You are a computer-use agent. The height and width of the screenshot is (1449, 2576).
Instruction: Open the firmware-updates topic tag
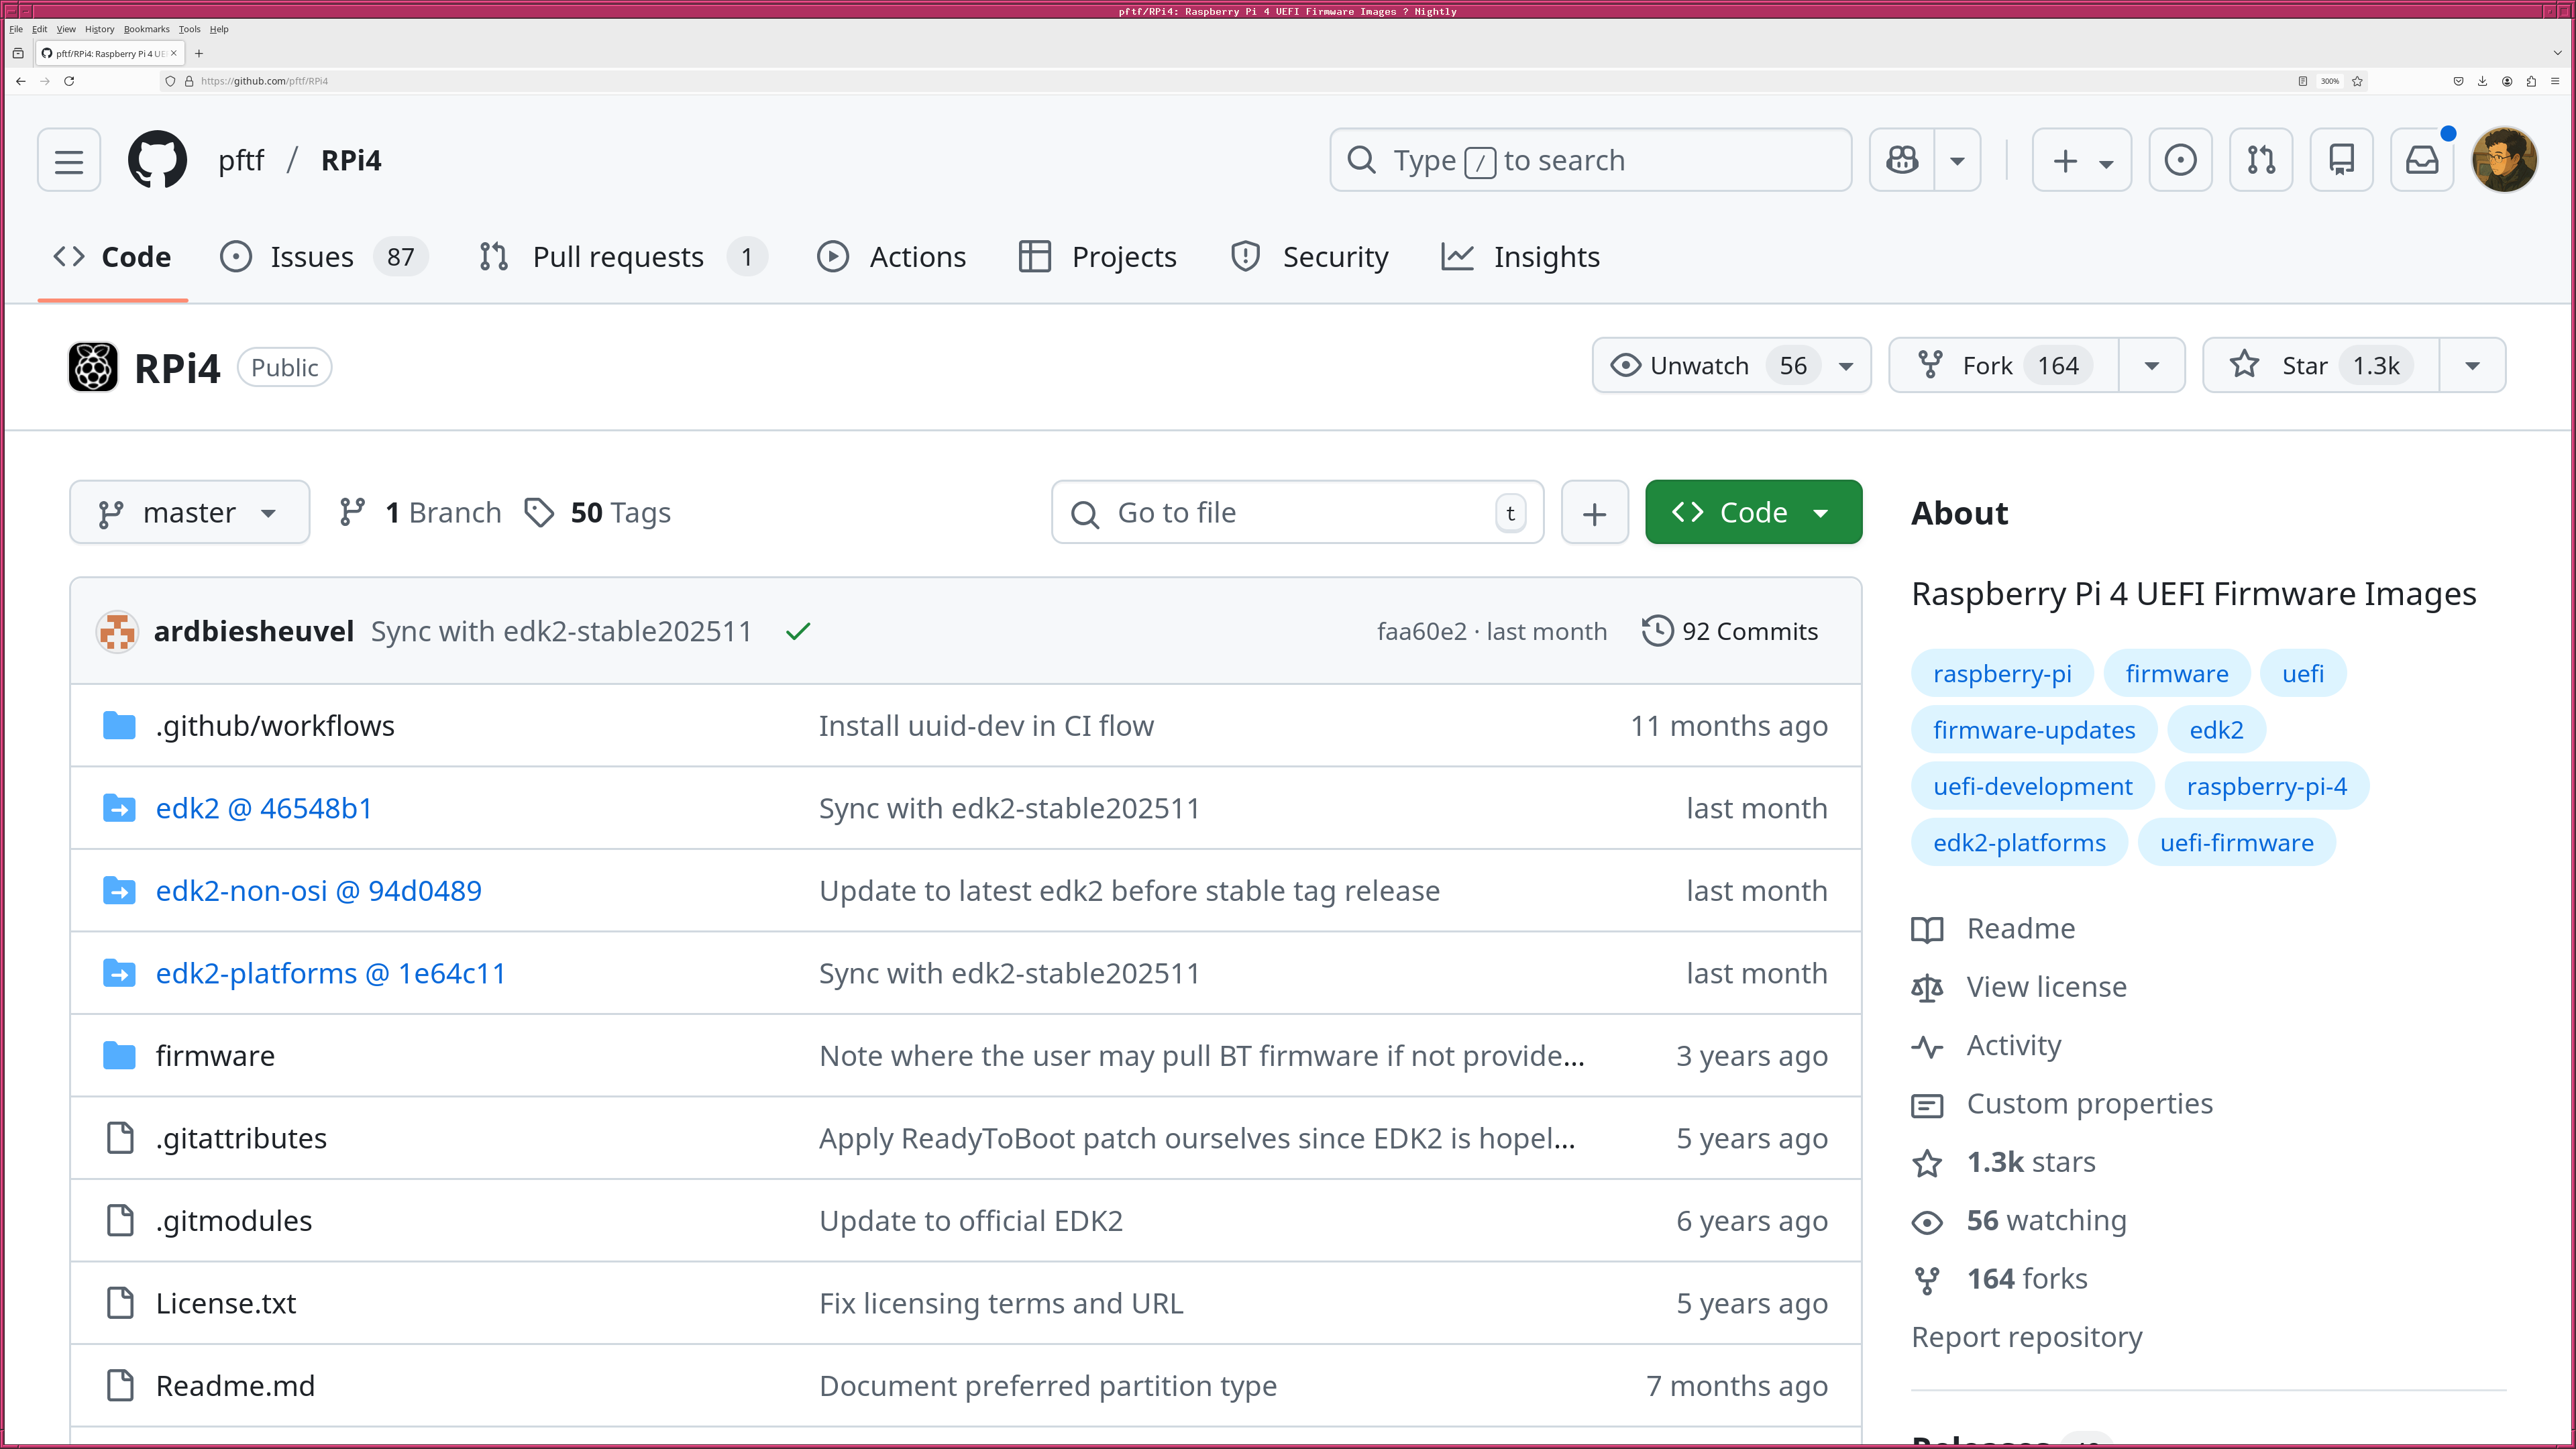(2033, 730)
